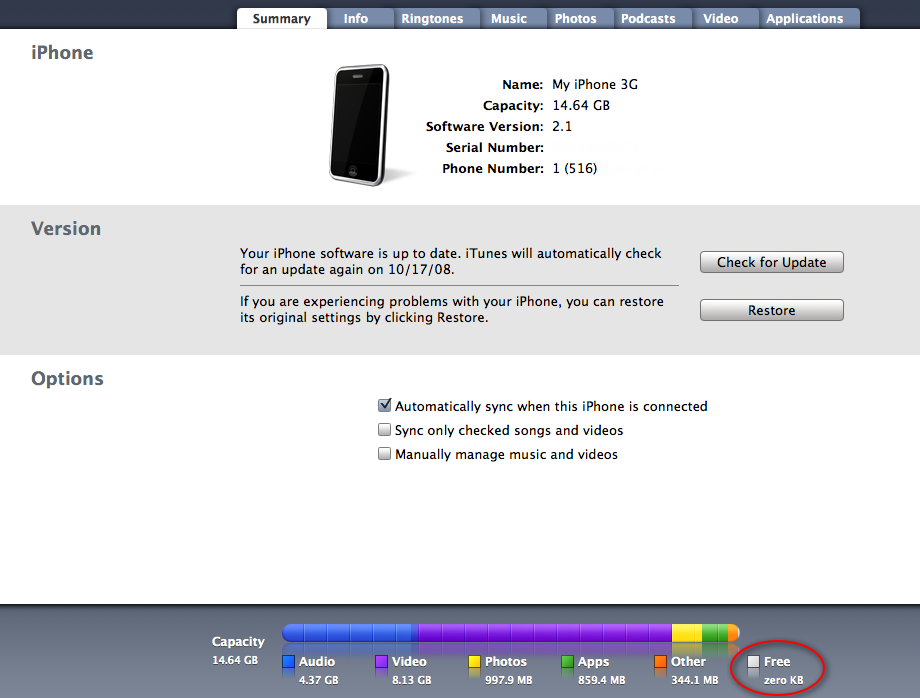This screenshot has height=698, width=920.
Task: Click the iPhone device image
Action: point(360,125)
